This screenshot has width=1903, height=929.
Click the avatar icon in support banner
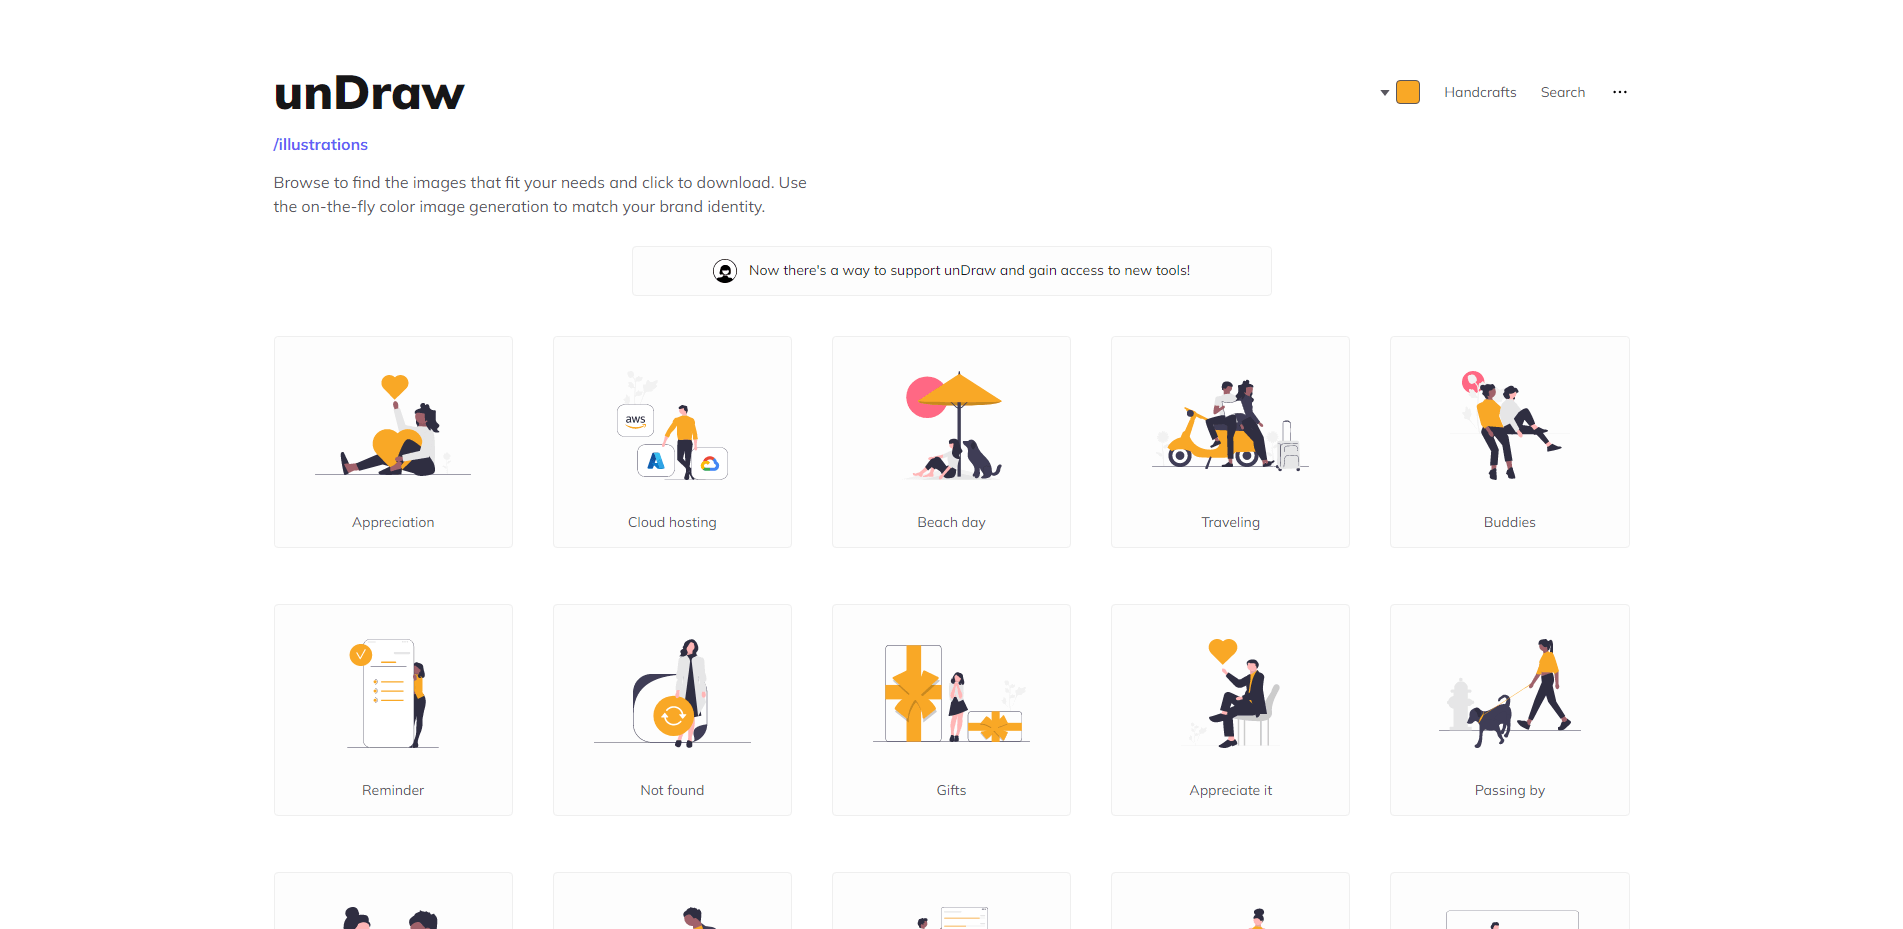coord(725,271)
